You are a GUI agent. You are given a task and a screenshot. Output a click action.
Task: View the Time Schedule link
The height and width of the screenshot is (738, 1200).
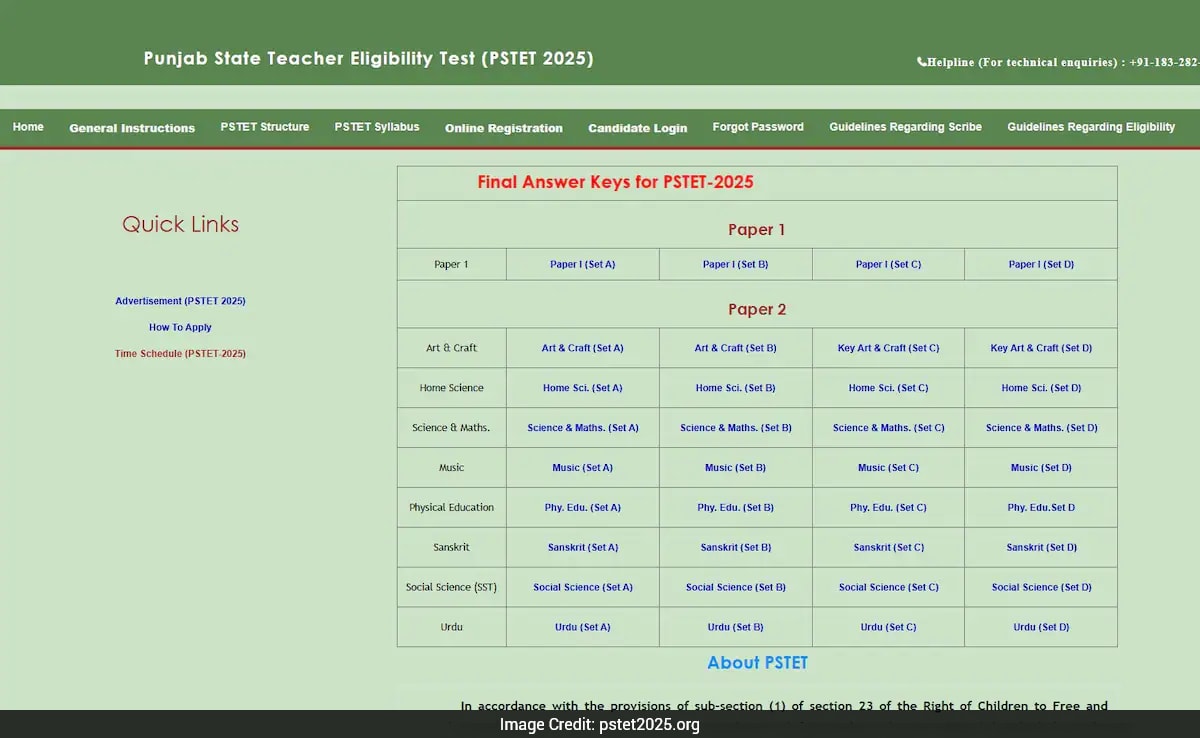pyautogui.click(x=180, y=353)
